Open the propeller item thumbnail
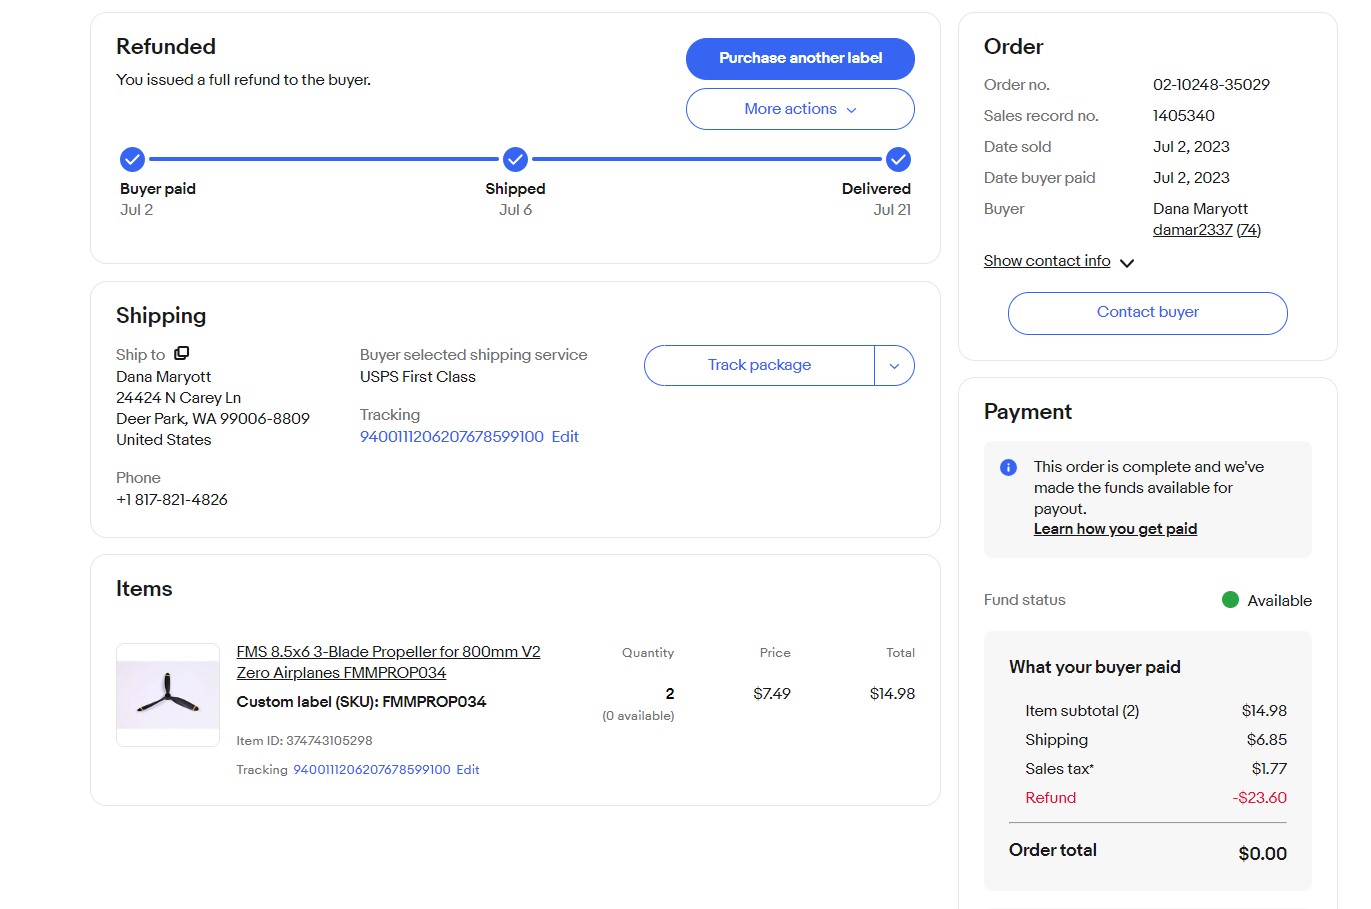 point(168,695)
